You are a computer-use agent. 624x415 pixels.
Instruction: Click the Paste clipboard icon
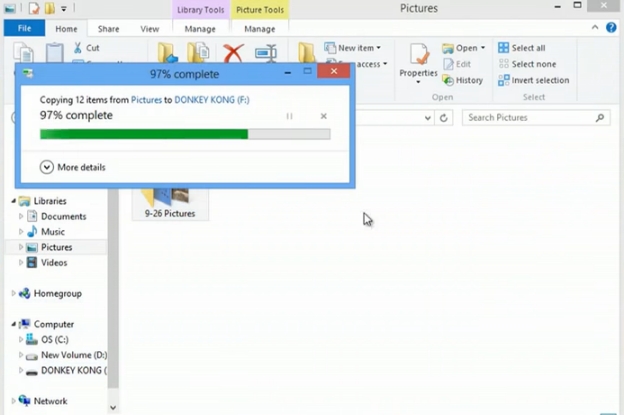(x=55, y=53)
